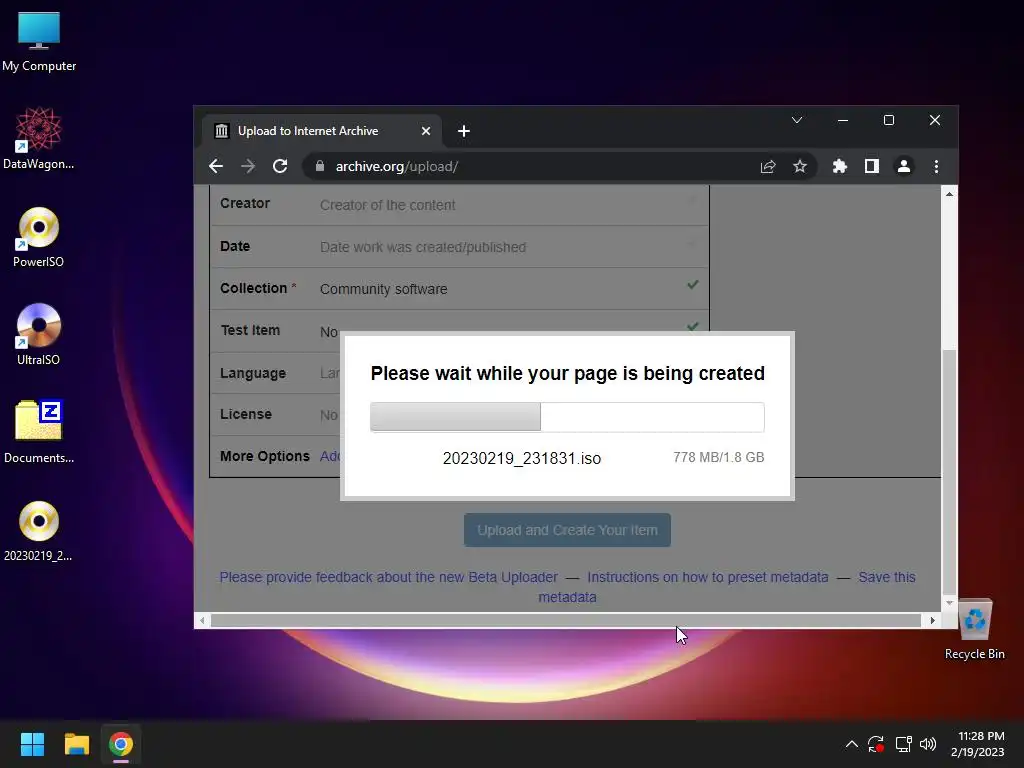Click the Chrome forward arrow

point(248,167)
